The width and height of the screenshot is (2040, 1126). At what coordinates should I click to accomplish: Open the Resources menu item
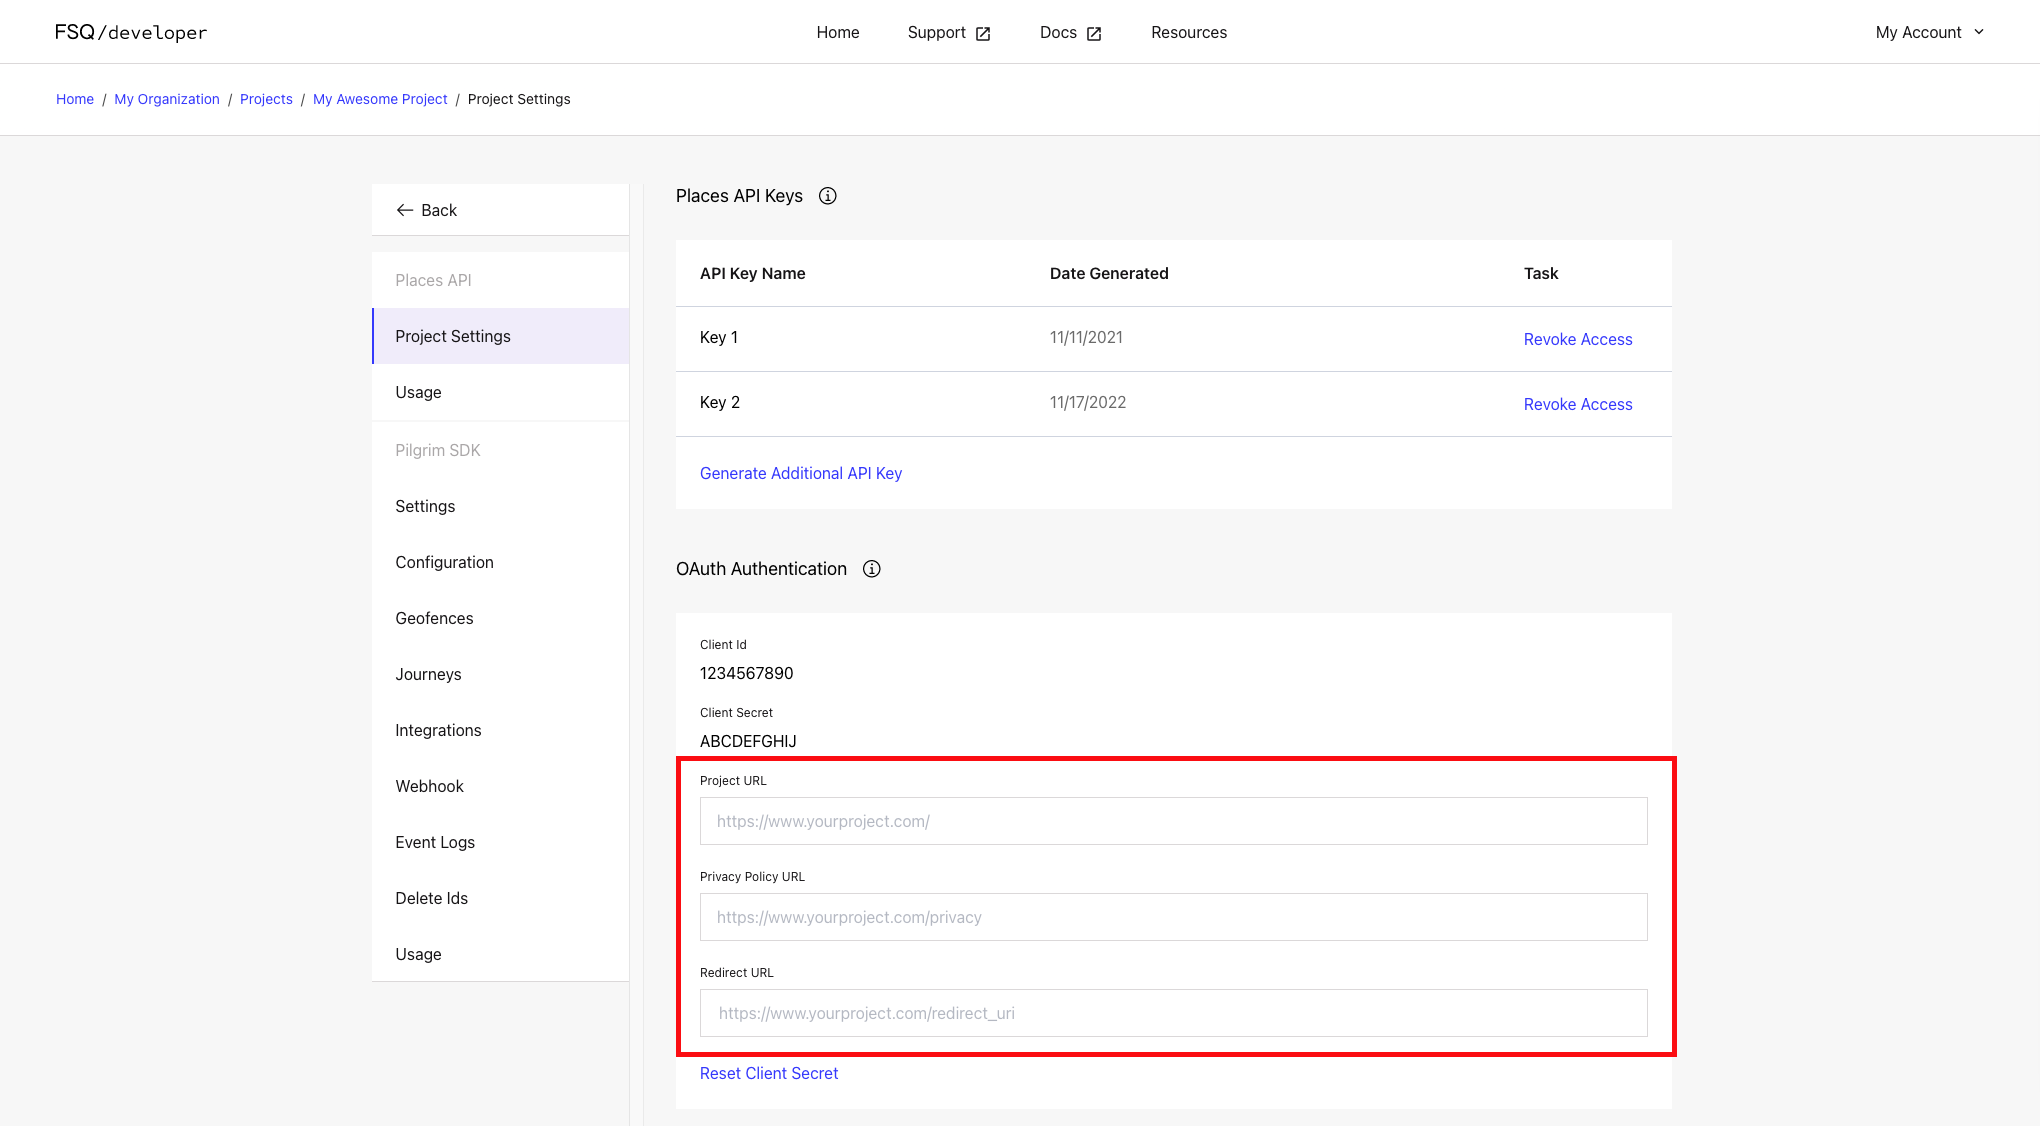[1188, 32]
